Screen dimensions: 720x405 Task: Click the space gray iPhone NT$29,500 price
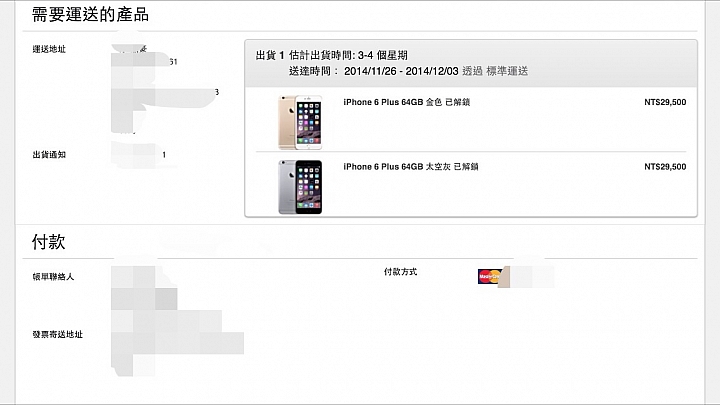[665, 167]
